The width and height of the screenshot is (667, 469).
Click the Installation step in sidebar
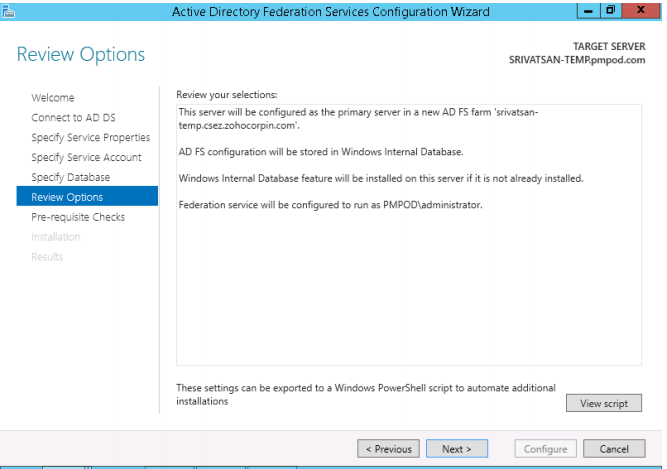click(56, 237)
